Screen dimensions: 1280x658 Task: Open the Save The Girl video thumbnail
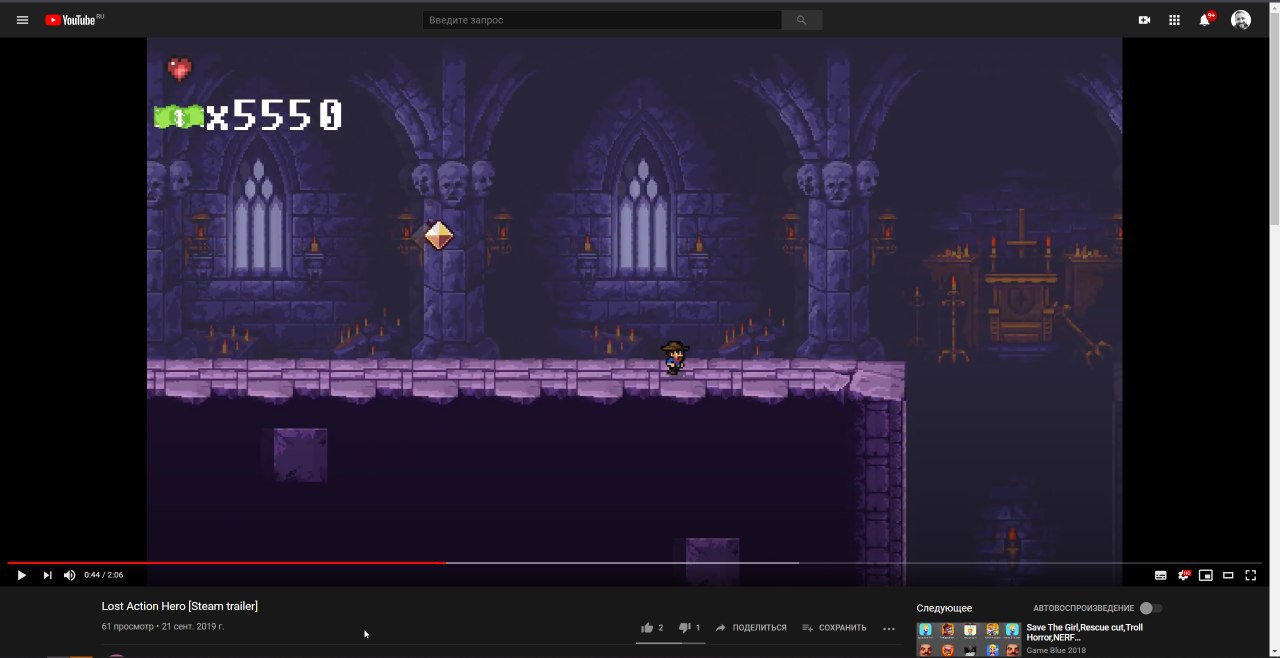[x=969, y=639]
